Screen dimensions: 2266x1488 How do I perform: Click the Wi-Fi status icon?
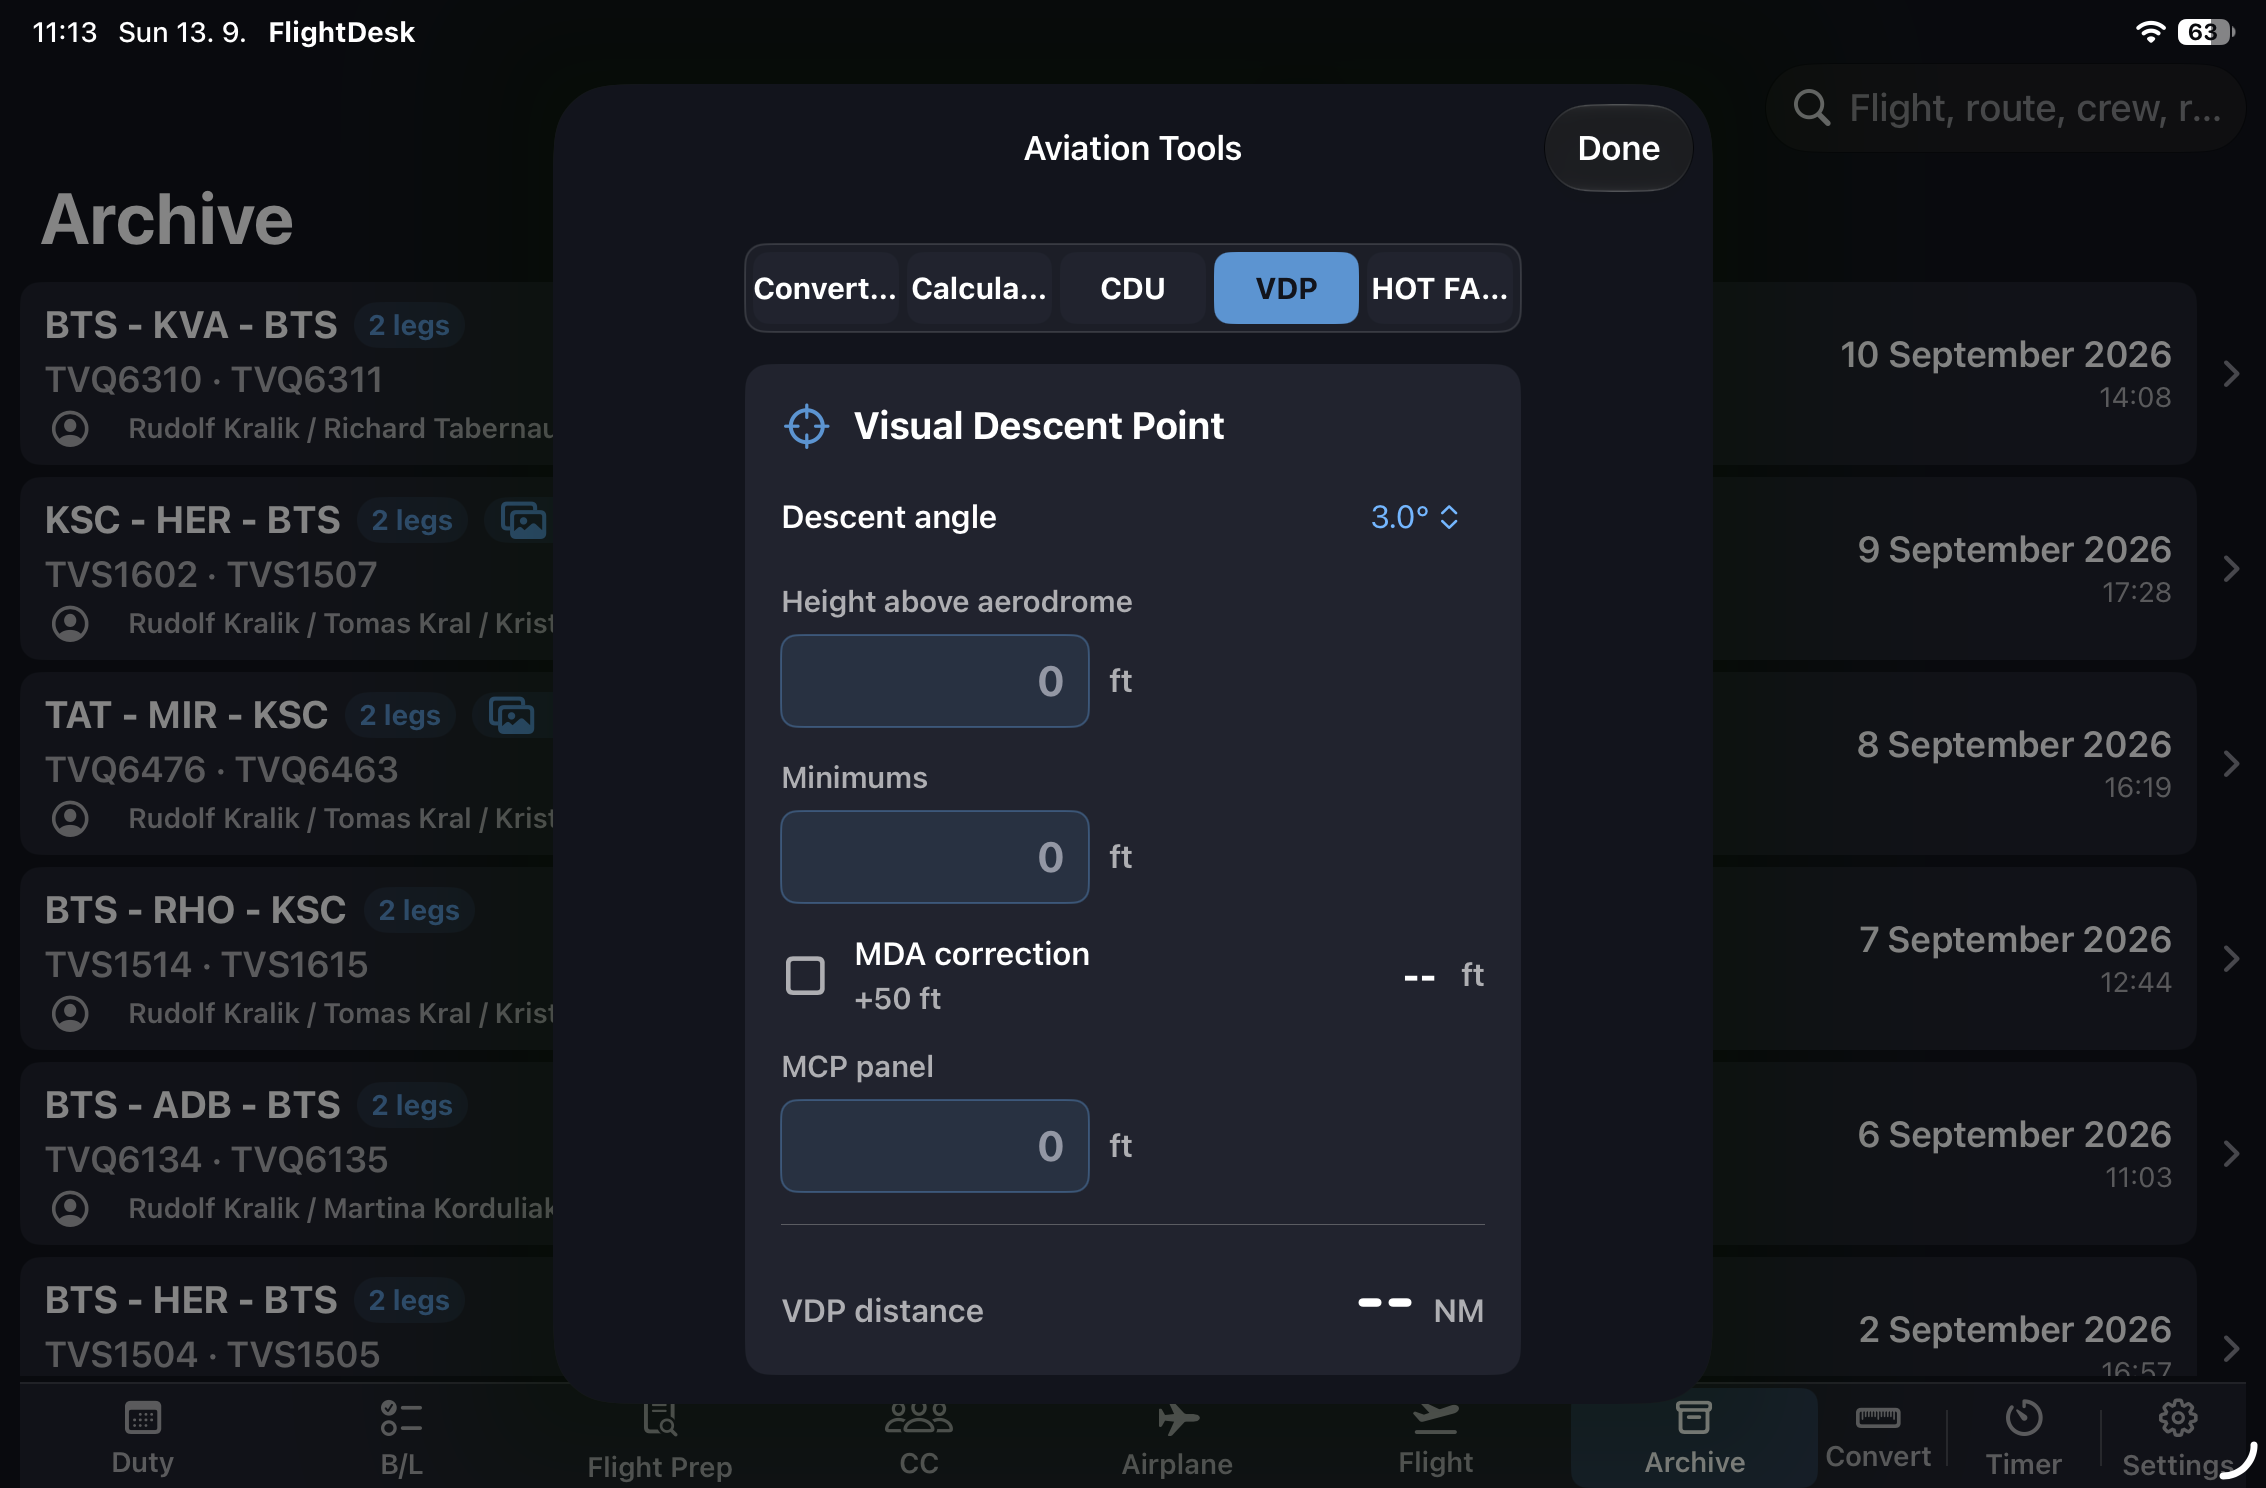tap(2149, 32)
